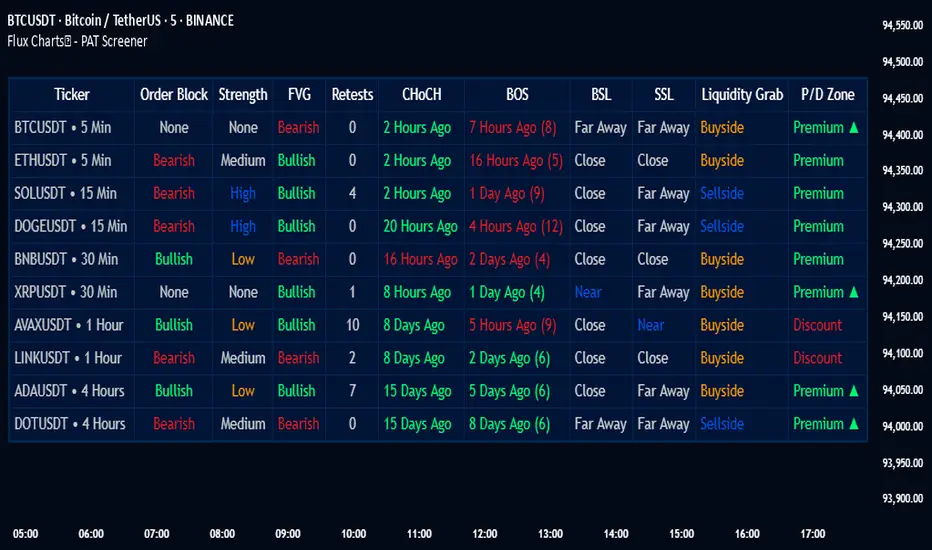Select the Liquidity Grab column header

(x=741, y=94)
